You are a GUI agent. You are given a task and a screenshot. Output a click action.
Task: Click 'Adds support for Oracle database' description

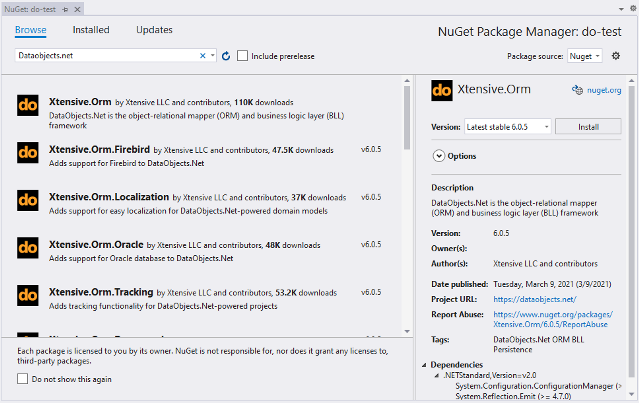(x=141, y=258)
